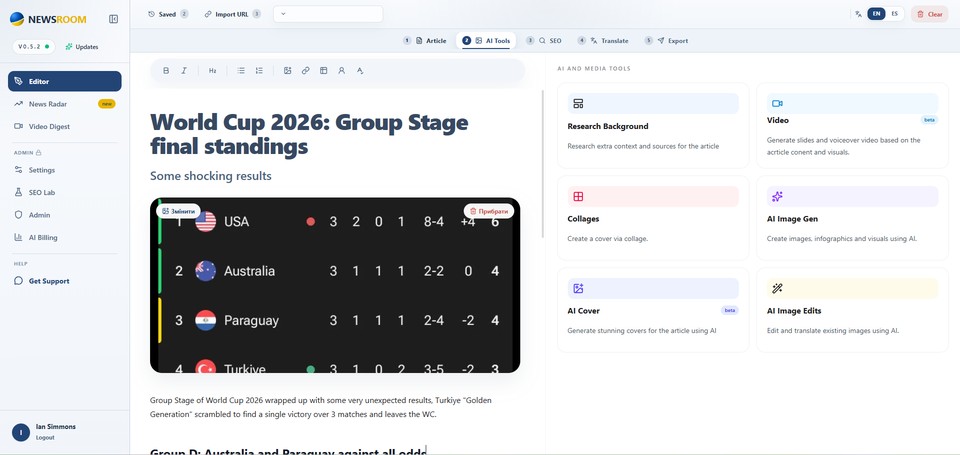The height and width of the screenshot is (455, 960).
Task: Click the beta badge on AI Cover card
Action: (730, 310)
